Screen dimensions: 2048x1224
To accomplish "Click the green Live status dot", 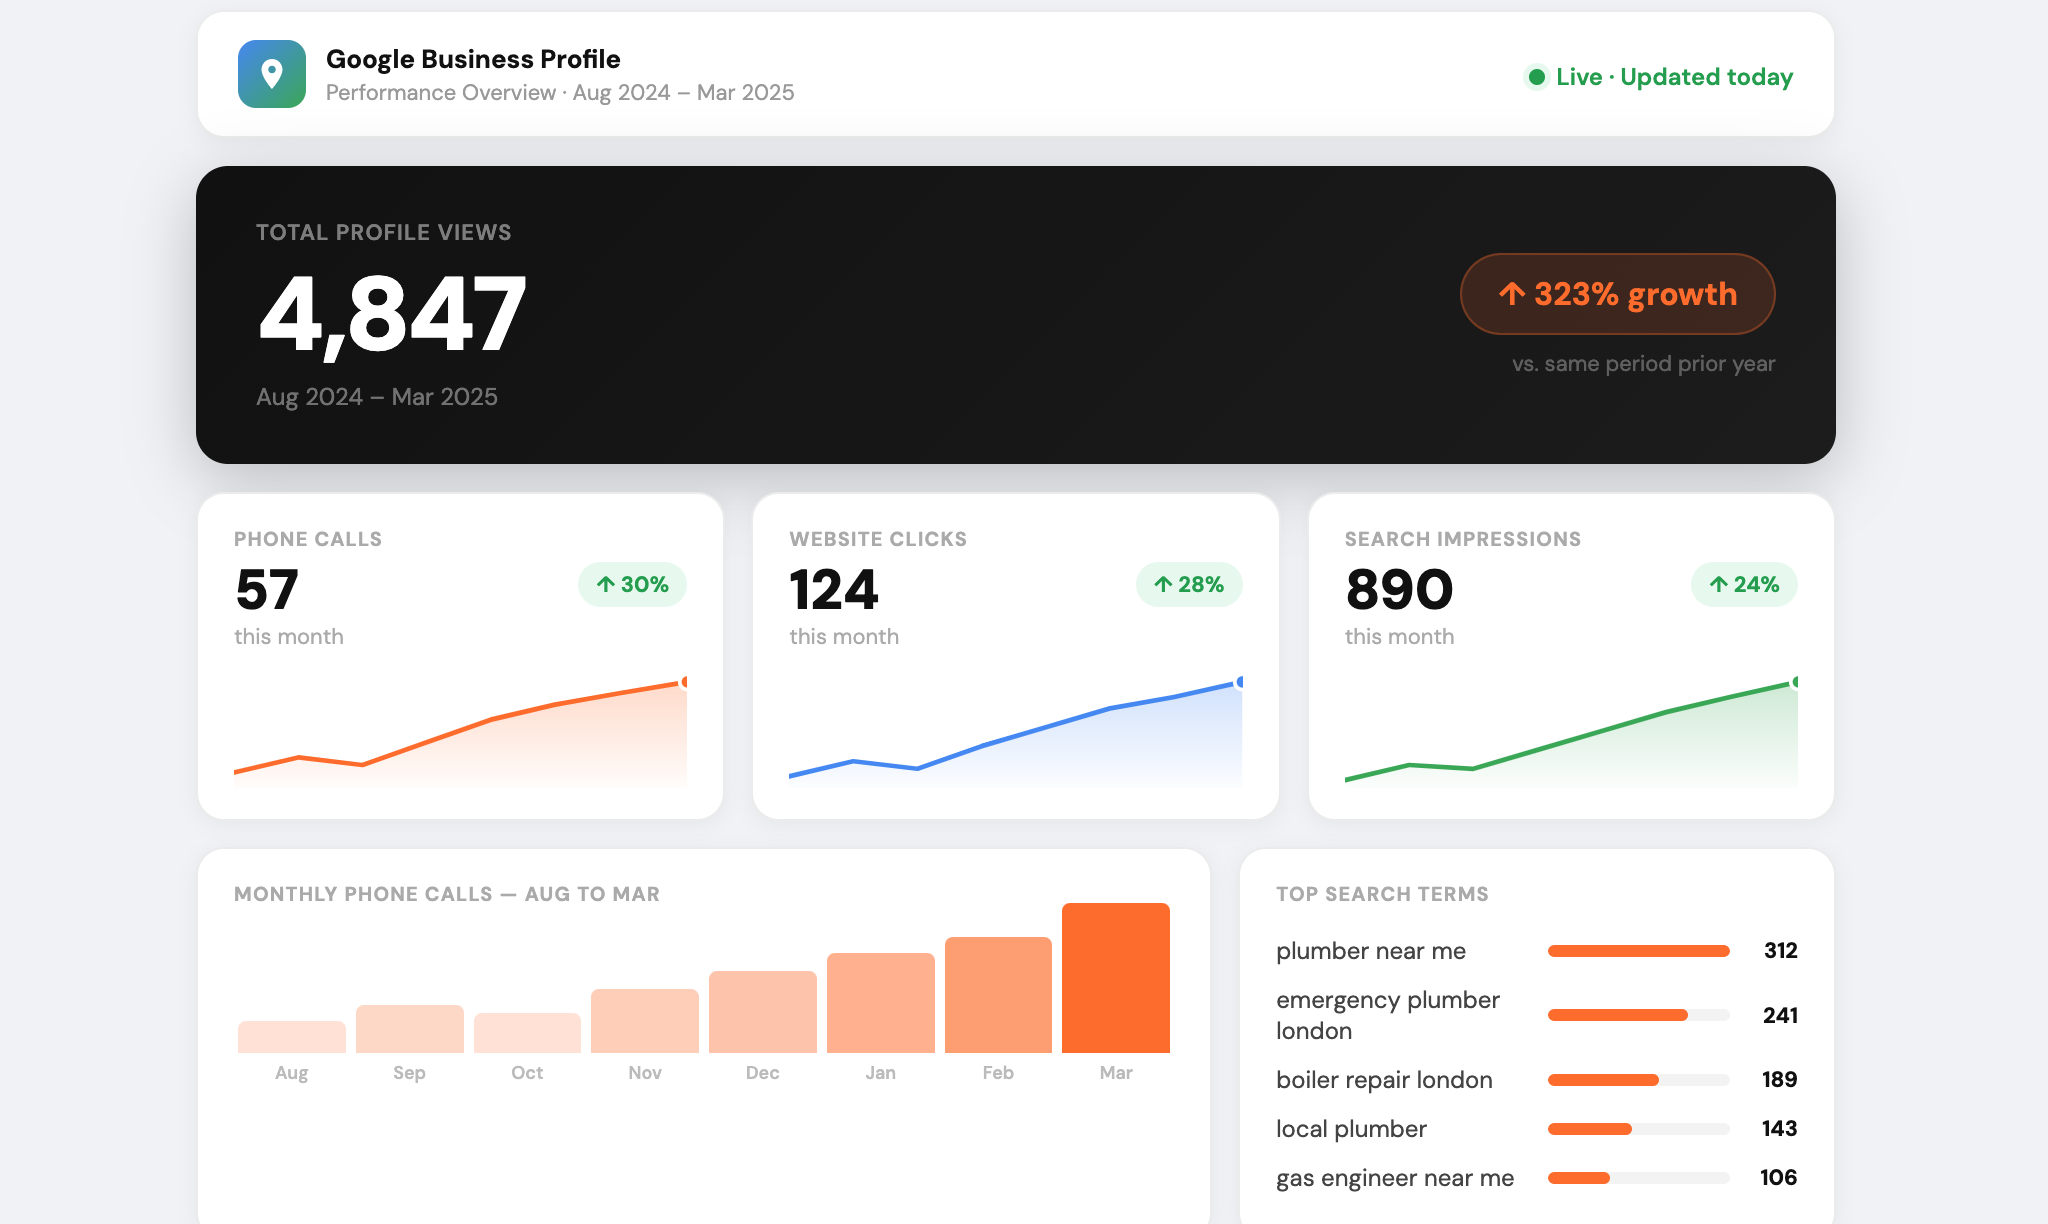I will point(1536,77).
